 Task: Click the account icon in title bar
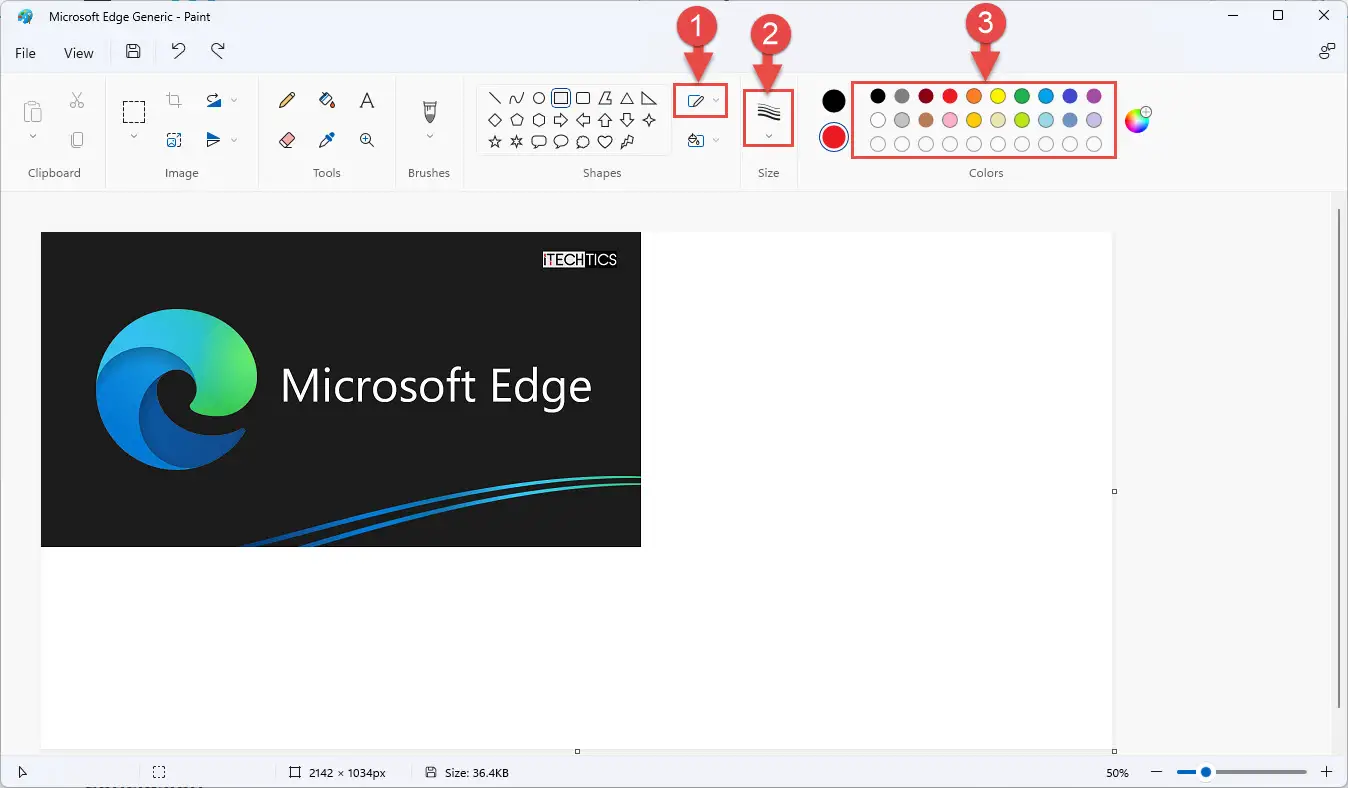tap(1327, 52)
